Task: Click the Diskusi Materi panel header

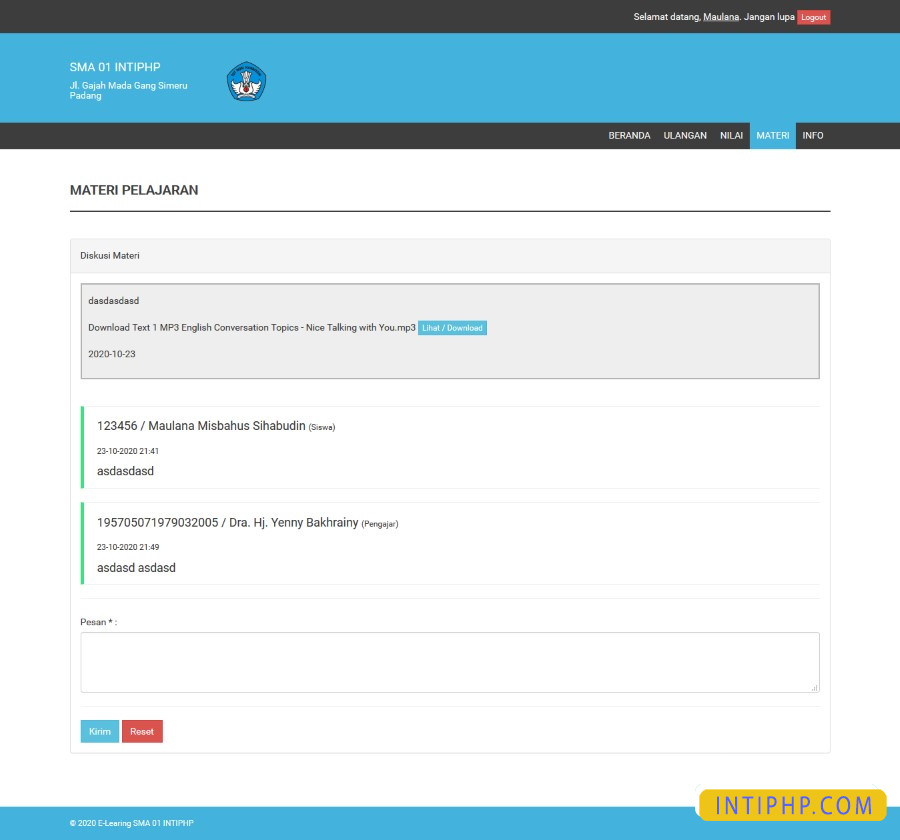Action: [x=110, y=255]
